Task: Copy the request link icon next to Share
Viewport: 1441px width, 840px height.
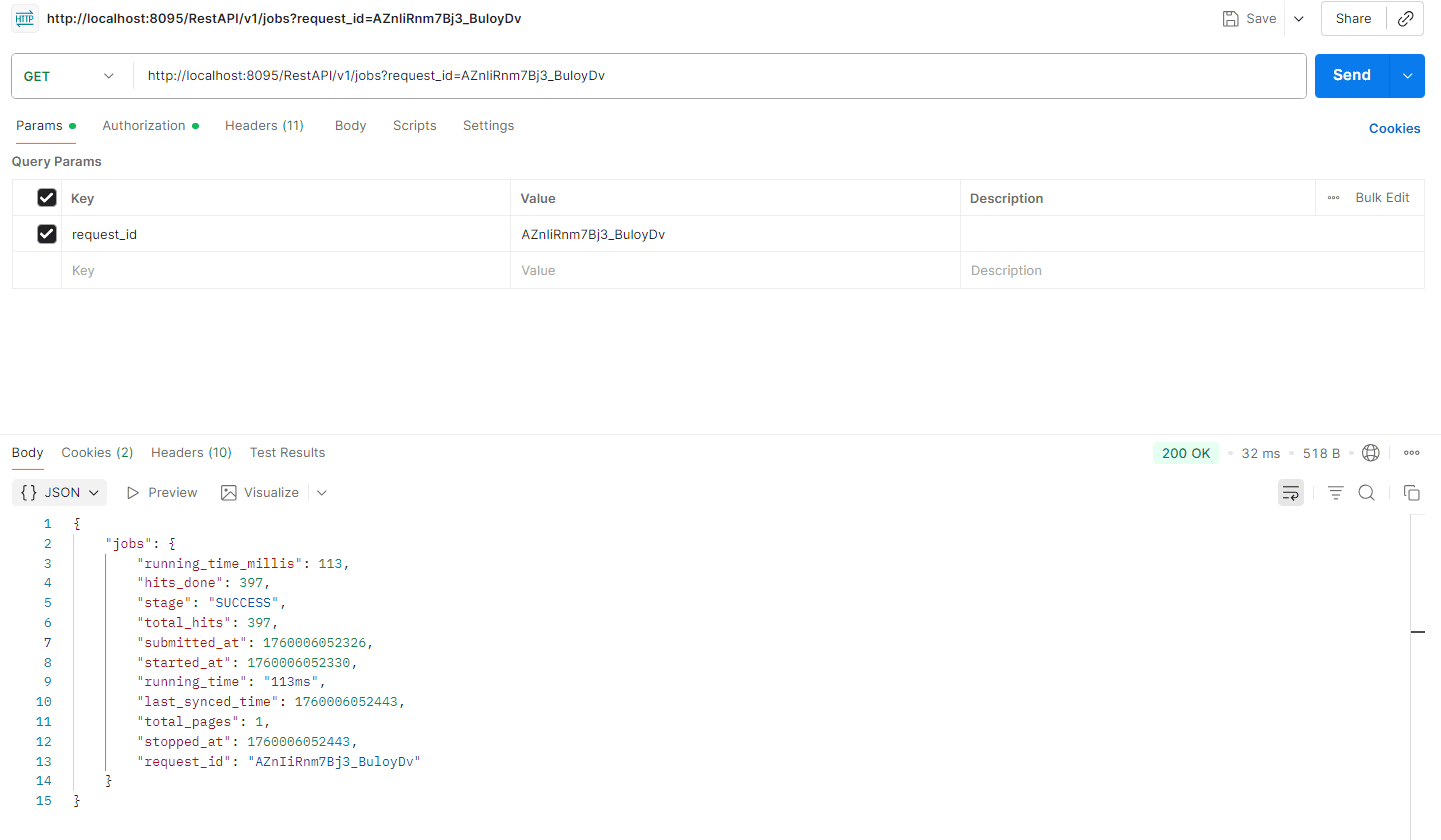Action: pos(1407,18)
